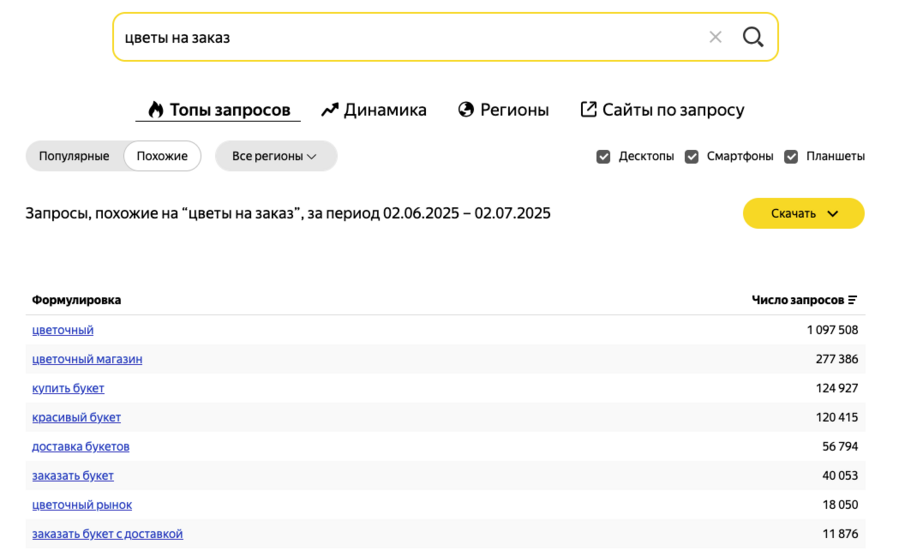Expand the Все регионы dropdown
The height and width of the screenshot is (550, 911).
tap(276, 156)
